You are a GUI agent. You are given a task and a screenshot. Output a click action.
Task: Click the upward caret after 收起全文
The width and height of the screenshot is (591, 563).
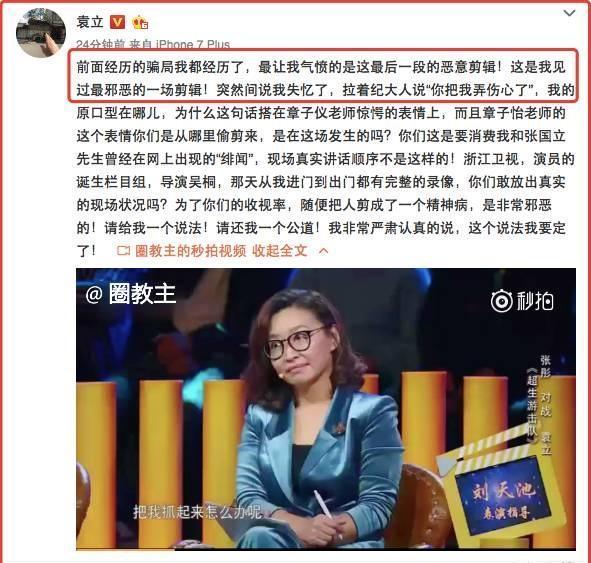tap(324, 251)
